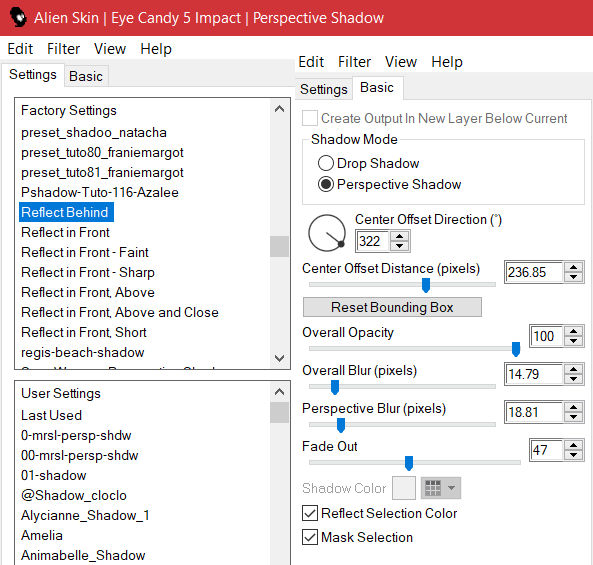Image resolution: width=593 pixels, height=565 pixels.
Task: Select the Drop Shadow radio button
Action: (x=326, y=163)
